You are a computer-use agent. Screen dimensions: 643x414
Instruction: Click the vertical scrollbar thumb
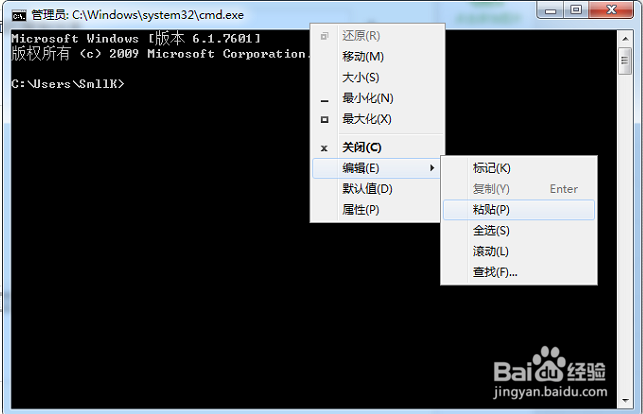[625, 61]
